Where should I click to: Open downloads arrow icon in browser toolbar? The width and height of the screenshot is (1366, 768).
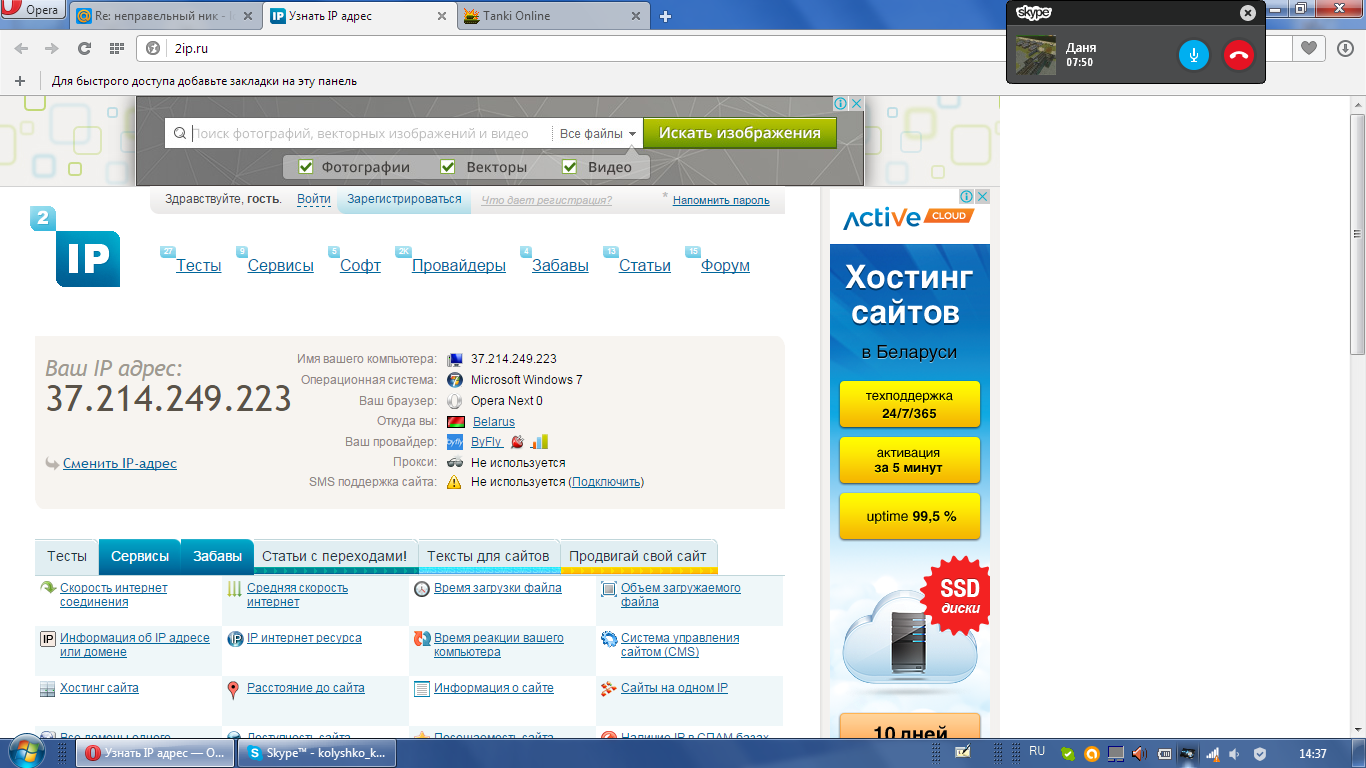1345,48
